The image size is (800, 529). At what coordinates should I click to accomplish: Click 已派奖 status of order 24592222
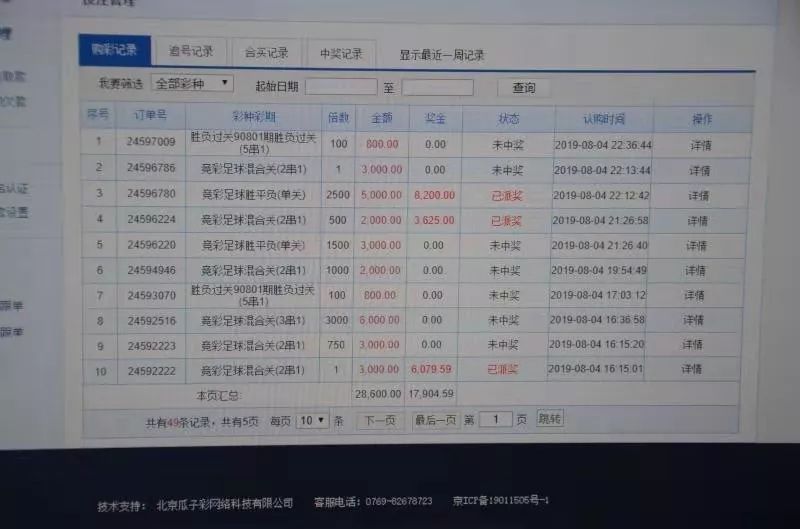503,369
